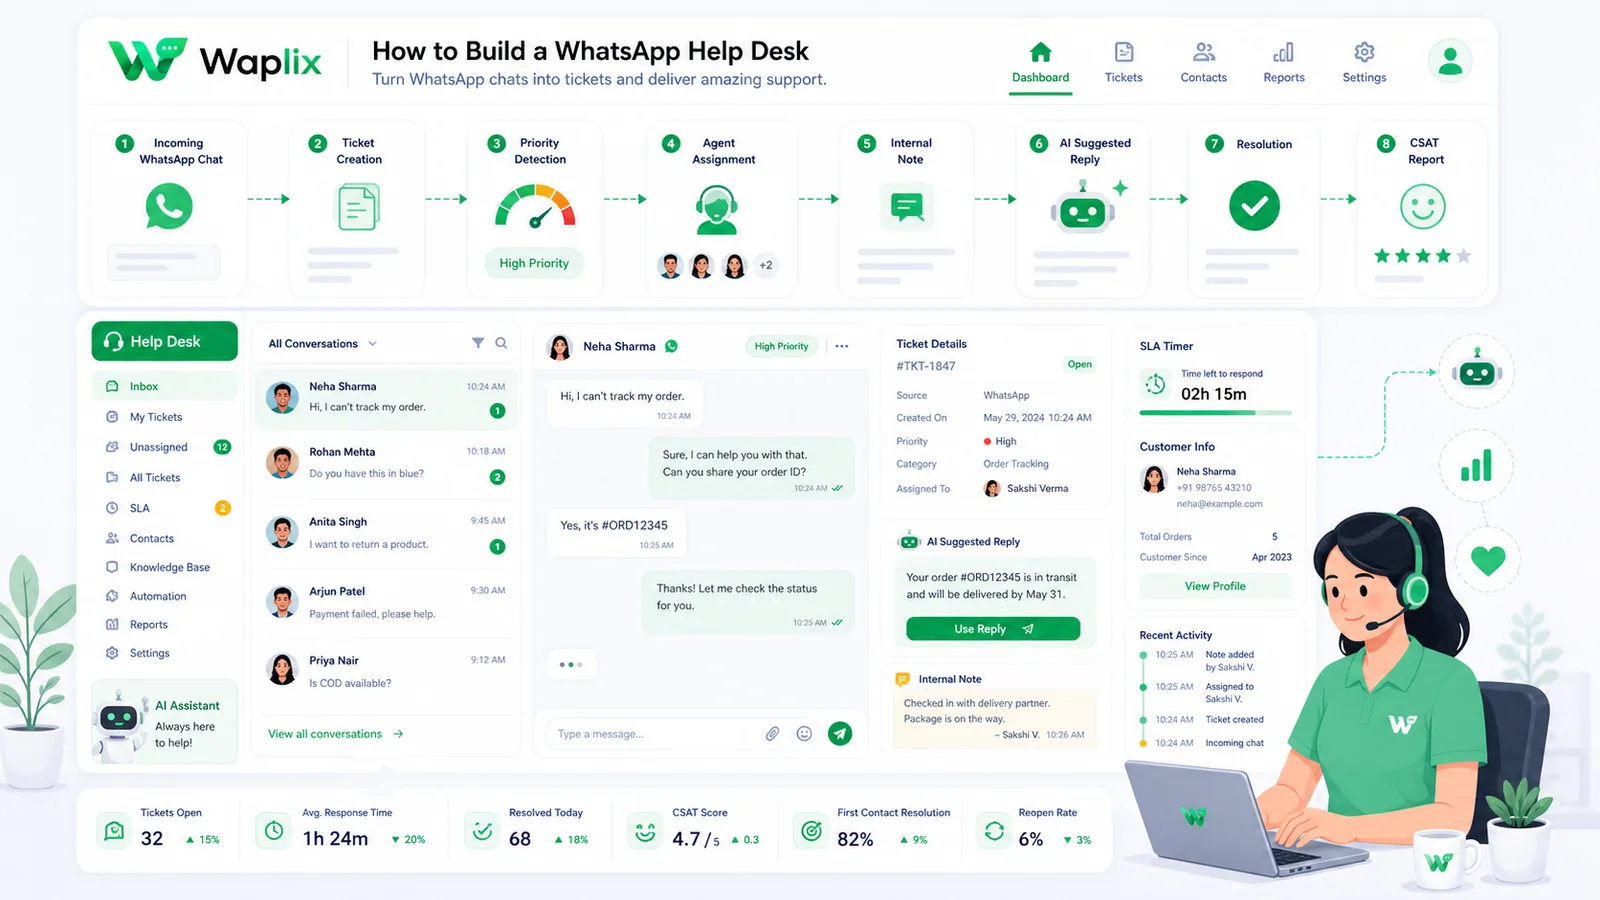This screenshot has height=900, width=1600.
Task: Open the chat more options menu
Action: tap(842, 346)
